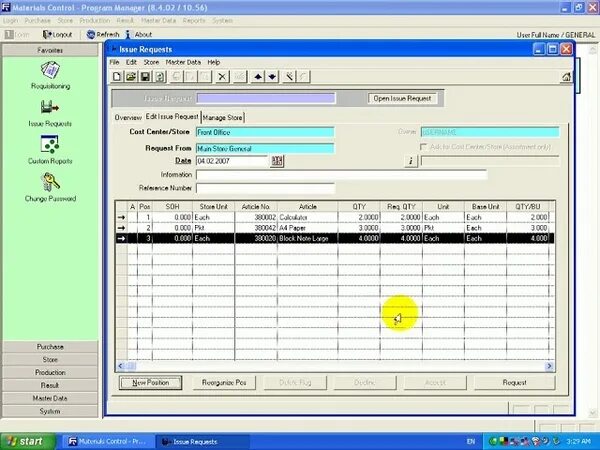The height and width of the screenshot is (450, 600).
Task: Open Issue Requests from Favorites sidebar
Action: pyautogui.click(x=50, y=113)
